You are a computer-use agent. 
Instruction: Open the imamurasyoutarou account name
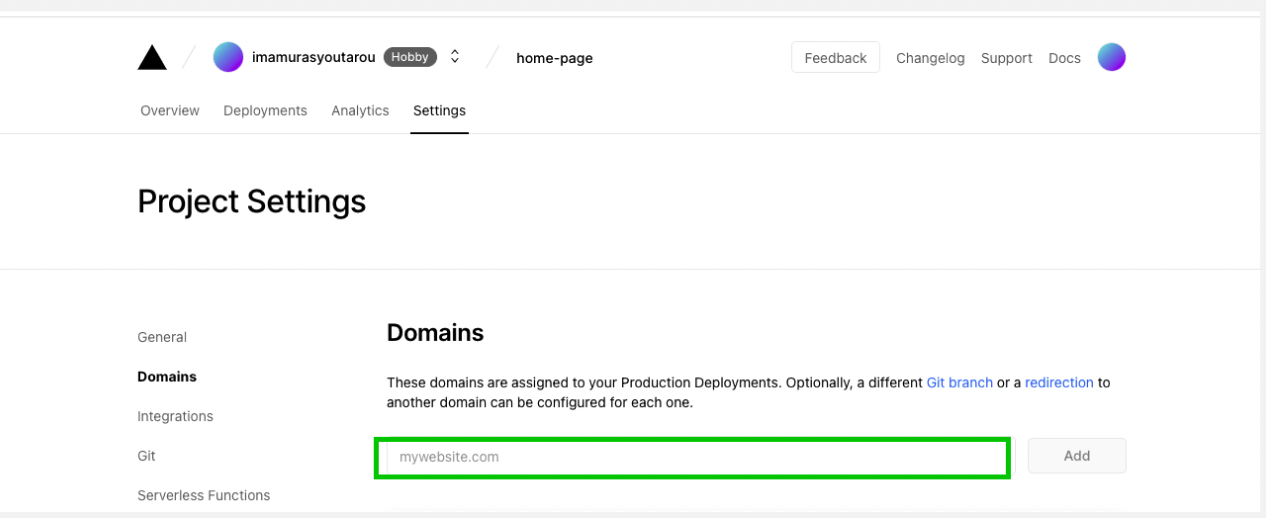(x=313, y=57)
